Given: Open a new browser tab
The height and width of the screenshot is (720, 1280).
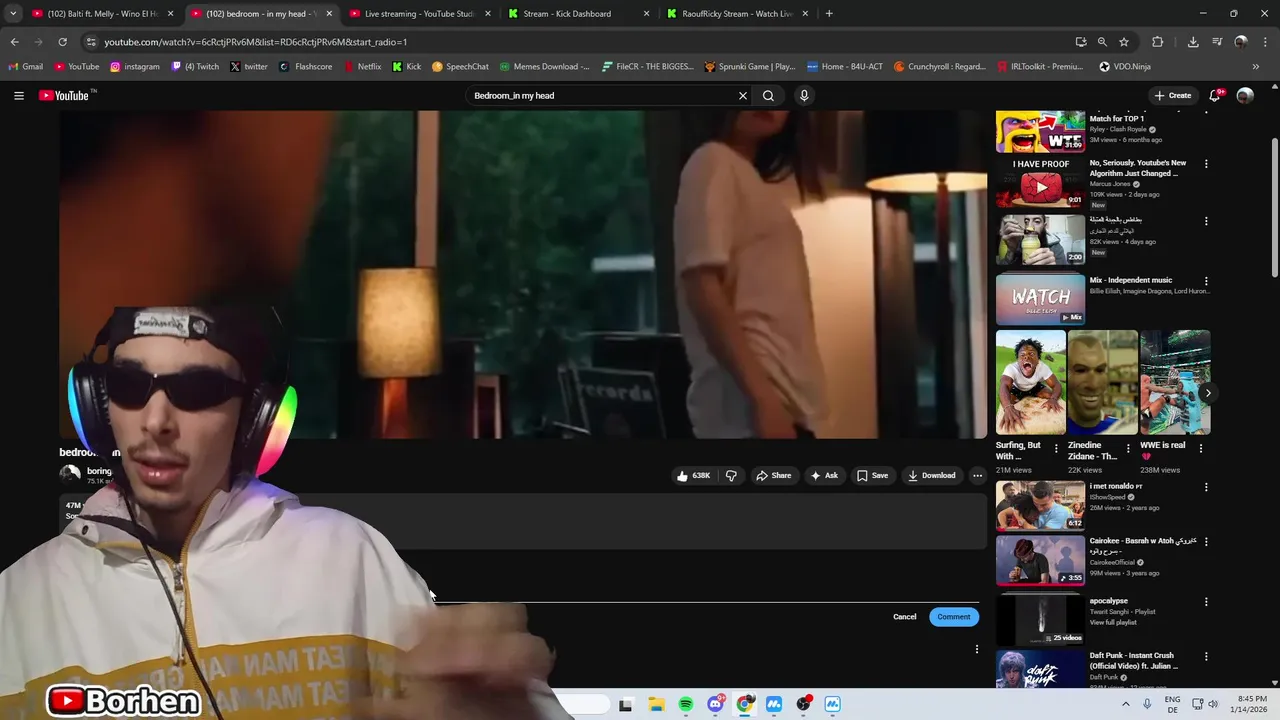Looking at the screenshot, I should click(x=829, y=14).
